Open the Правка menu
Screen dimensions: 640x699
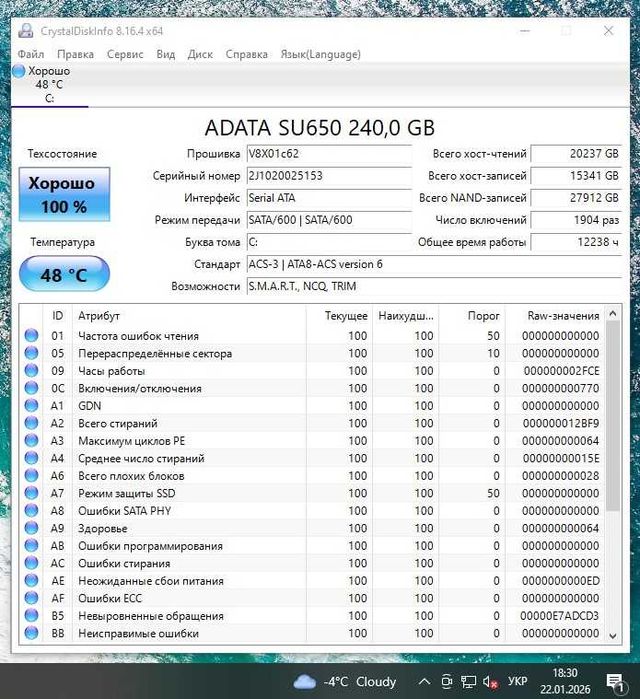[75, 54]
